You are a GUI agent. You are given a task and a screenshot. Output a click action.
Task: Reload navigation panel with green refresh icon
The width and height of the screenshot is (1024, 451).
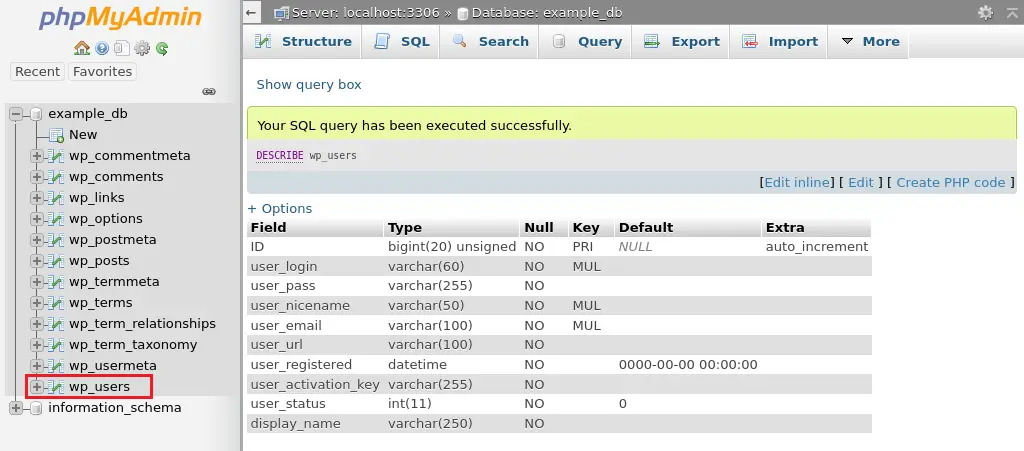coord(161,48)
